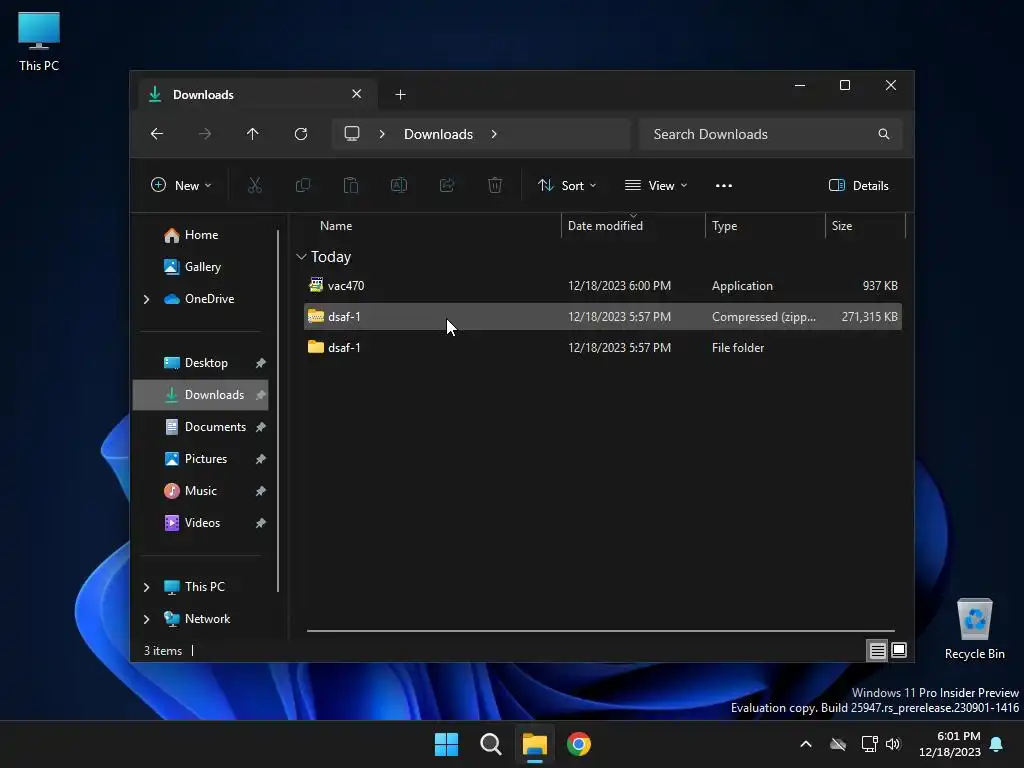Select the dsaf-1 compressed zip file
This screenshot has height=768, width=1024.
(603, 317)
